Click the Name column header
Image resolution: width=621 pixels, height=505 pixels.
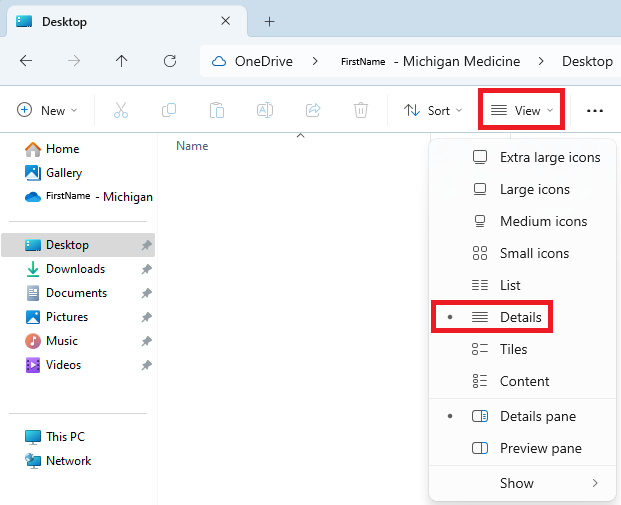(x=192, y=146)
